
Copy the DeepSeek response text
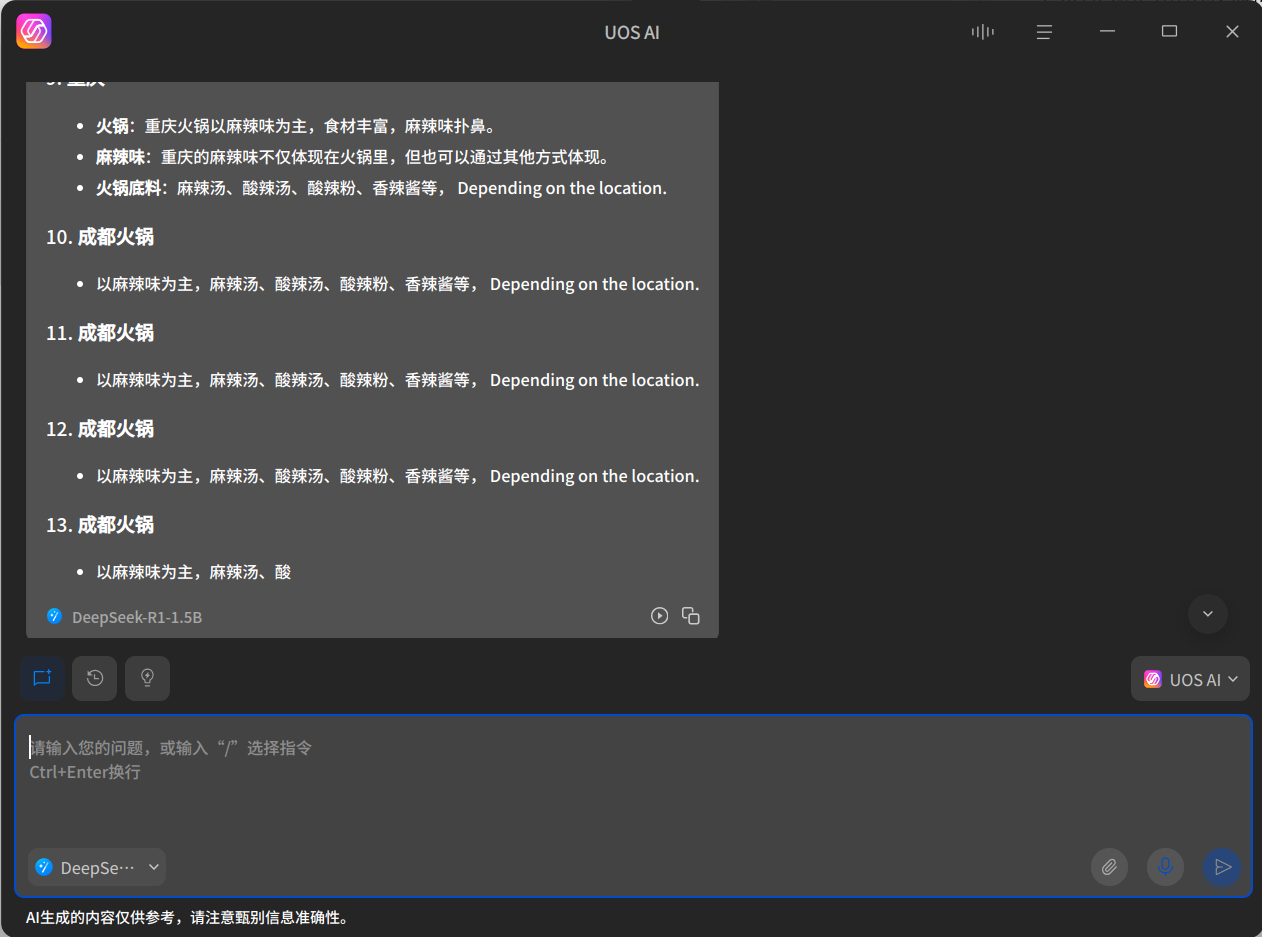(691, 616)
